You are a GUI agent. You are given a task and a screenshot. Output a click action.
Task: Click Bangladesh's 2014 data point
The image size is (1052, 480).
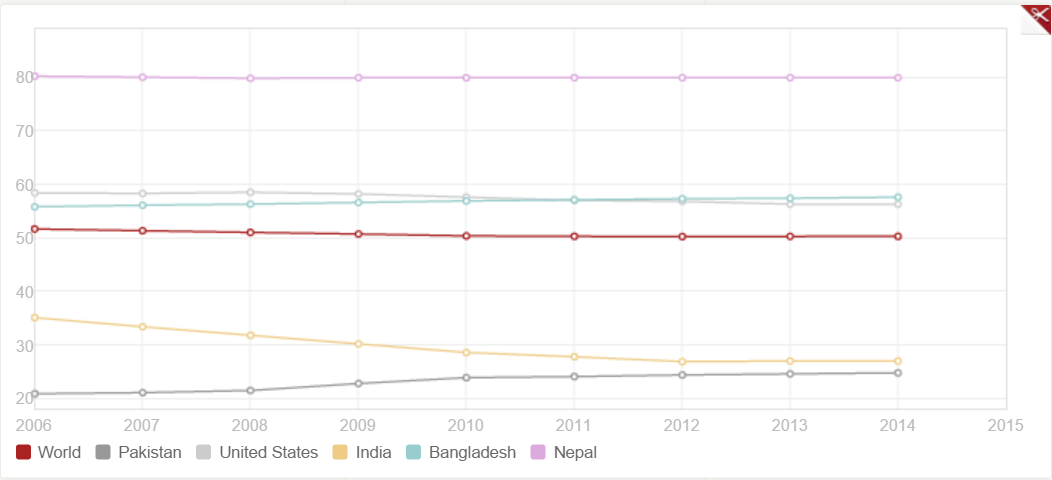[x=898, y=197]
